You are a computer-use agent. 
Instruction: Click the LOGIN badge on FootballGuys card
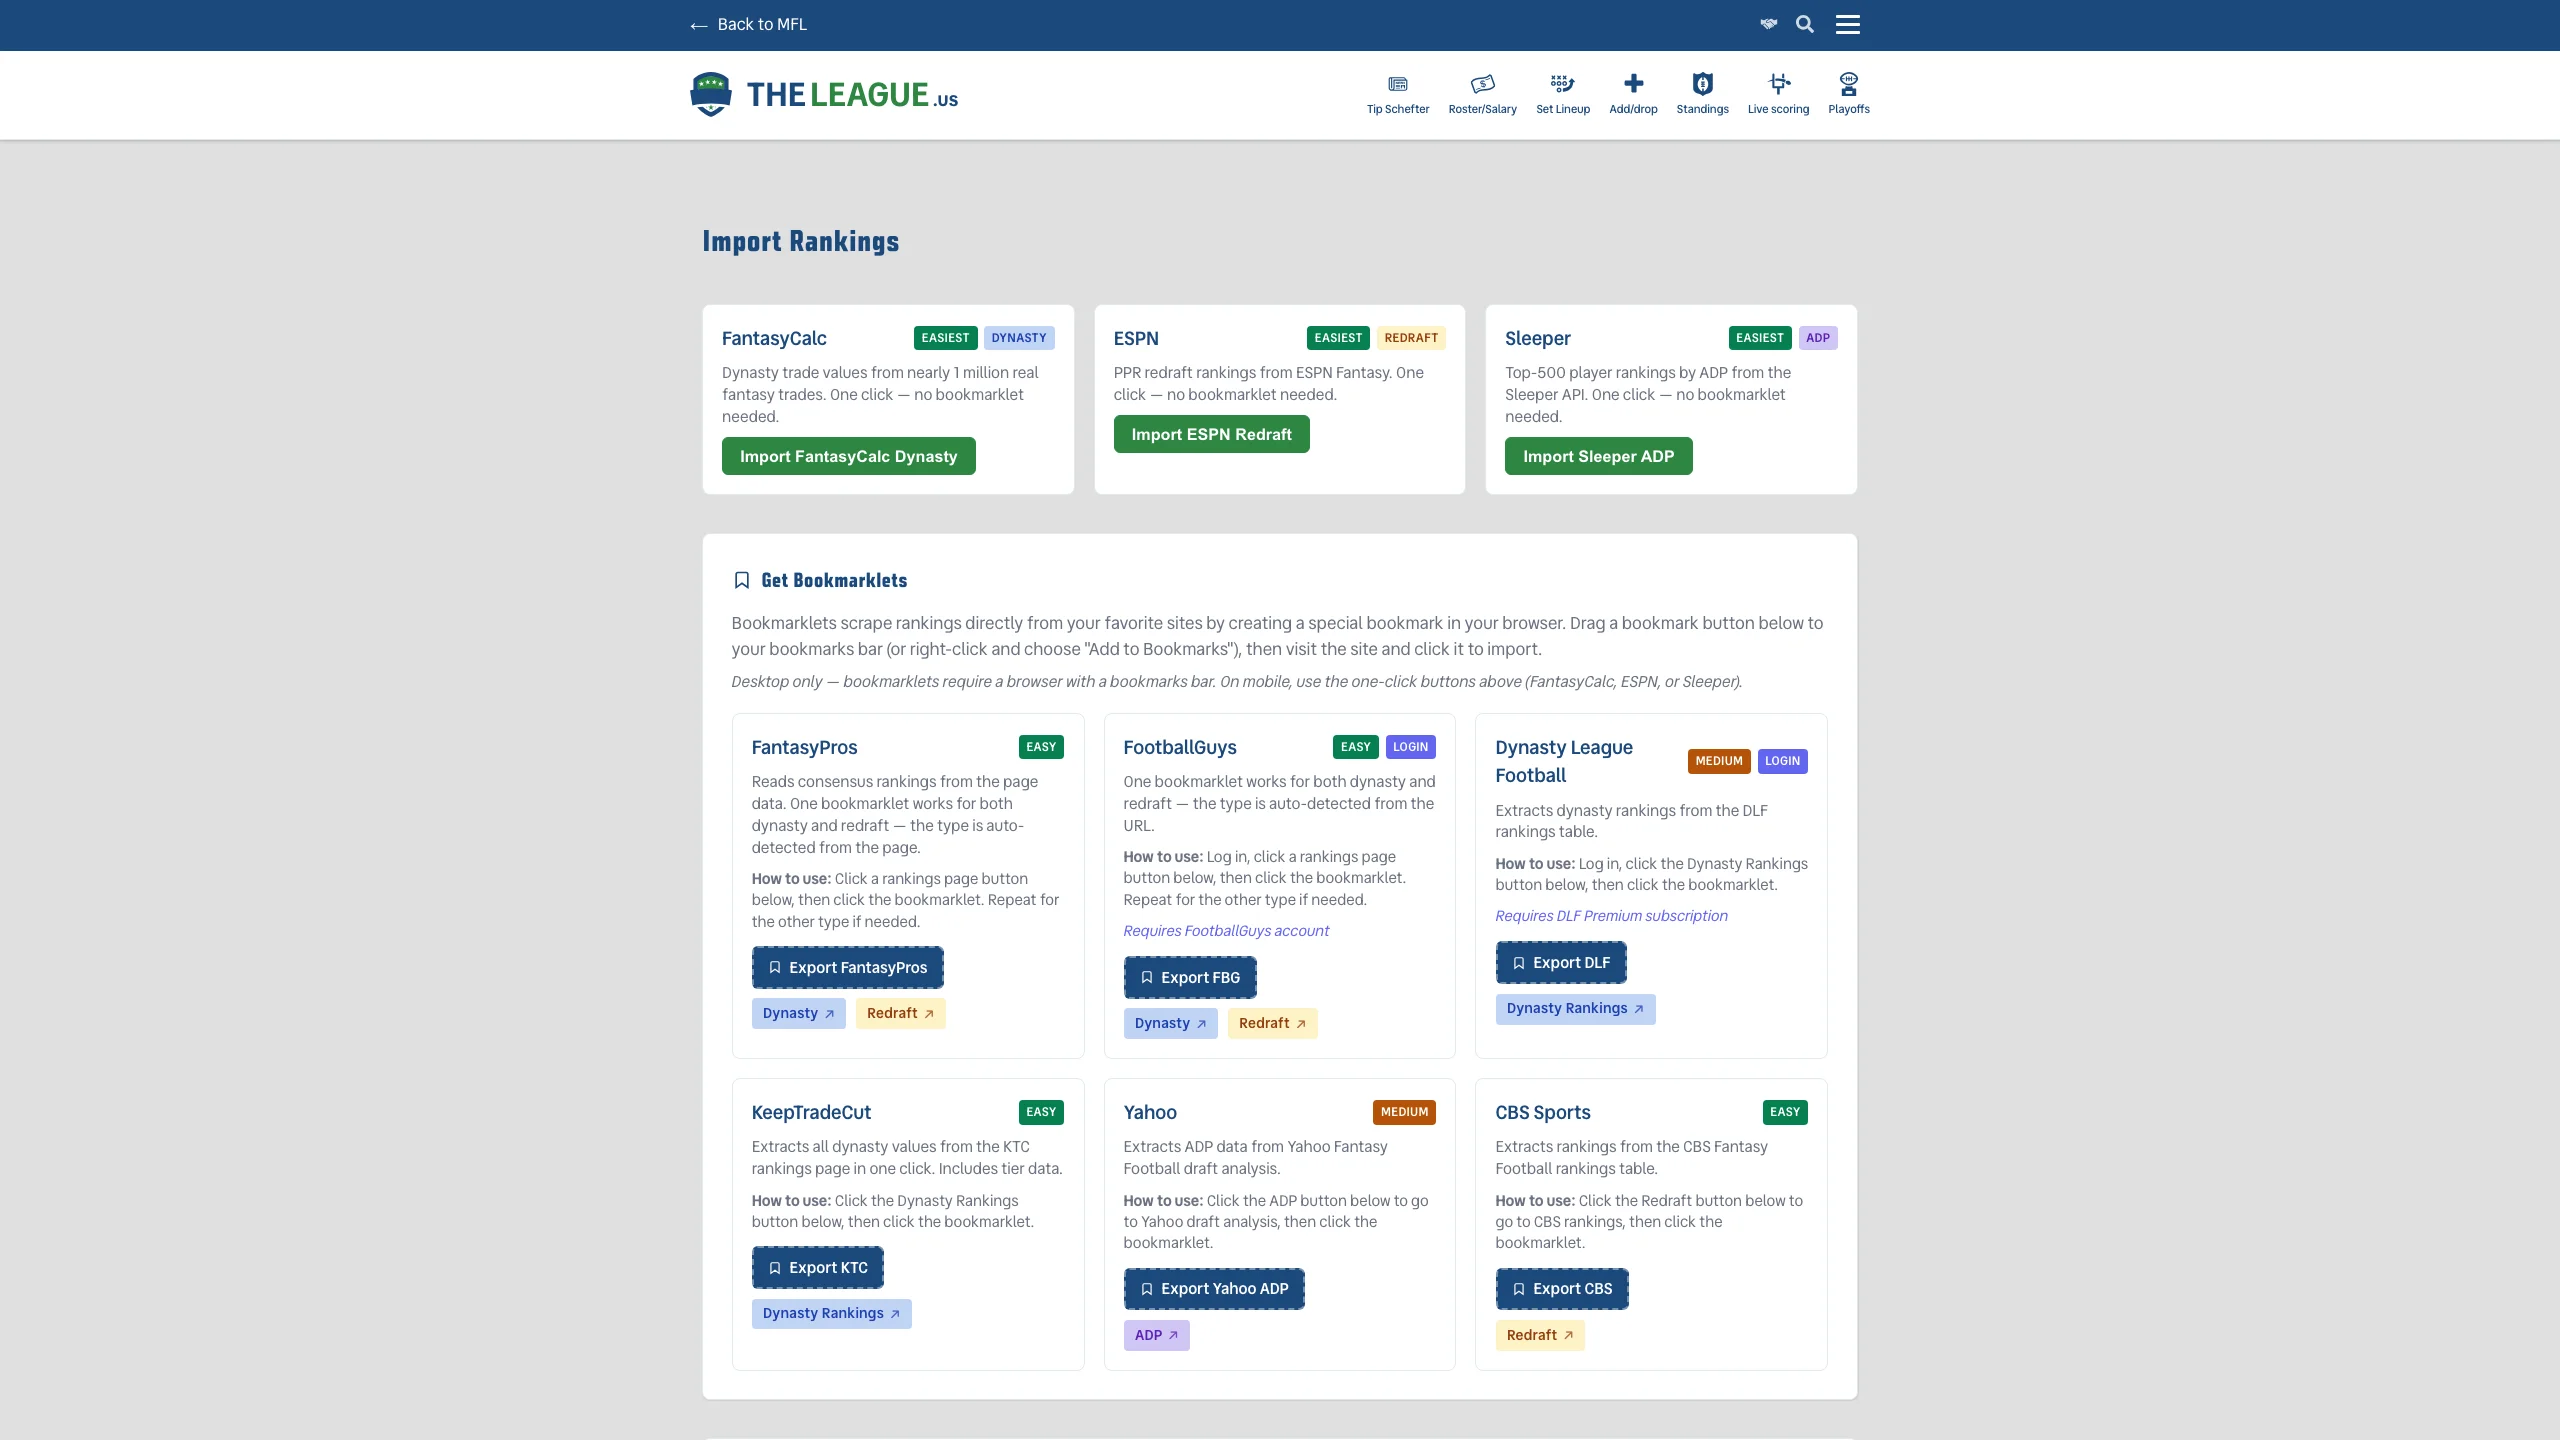1410,747
